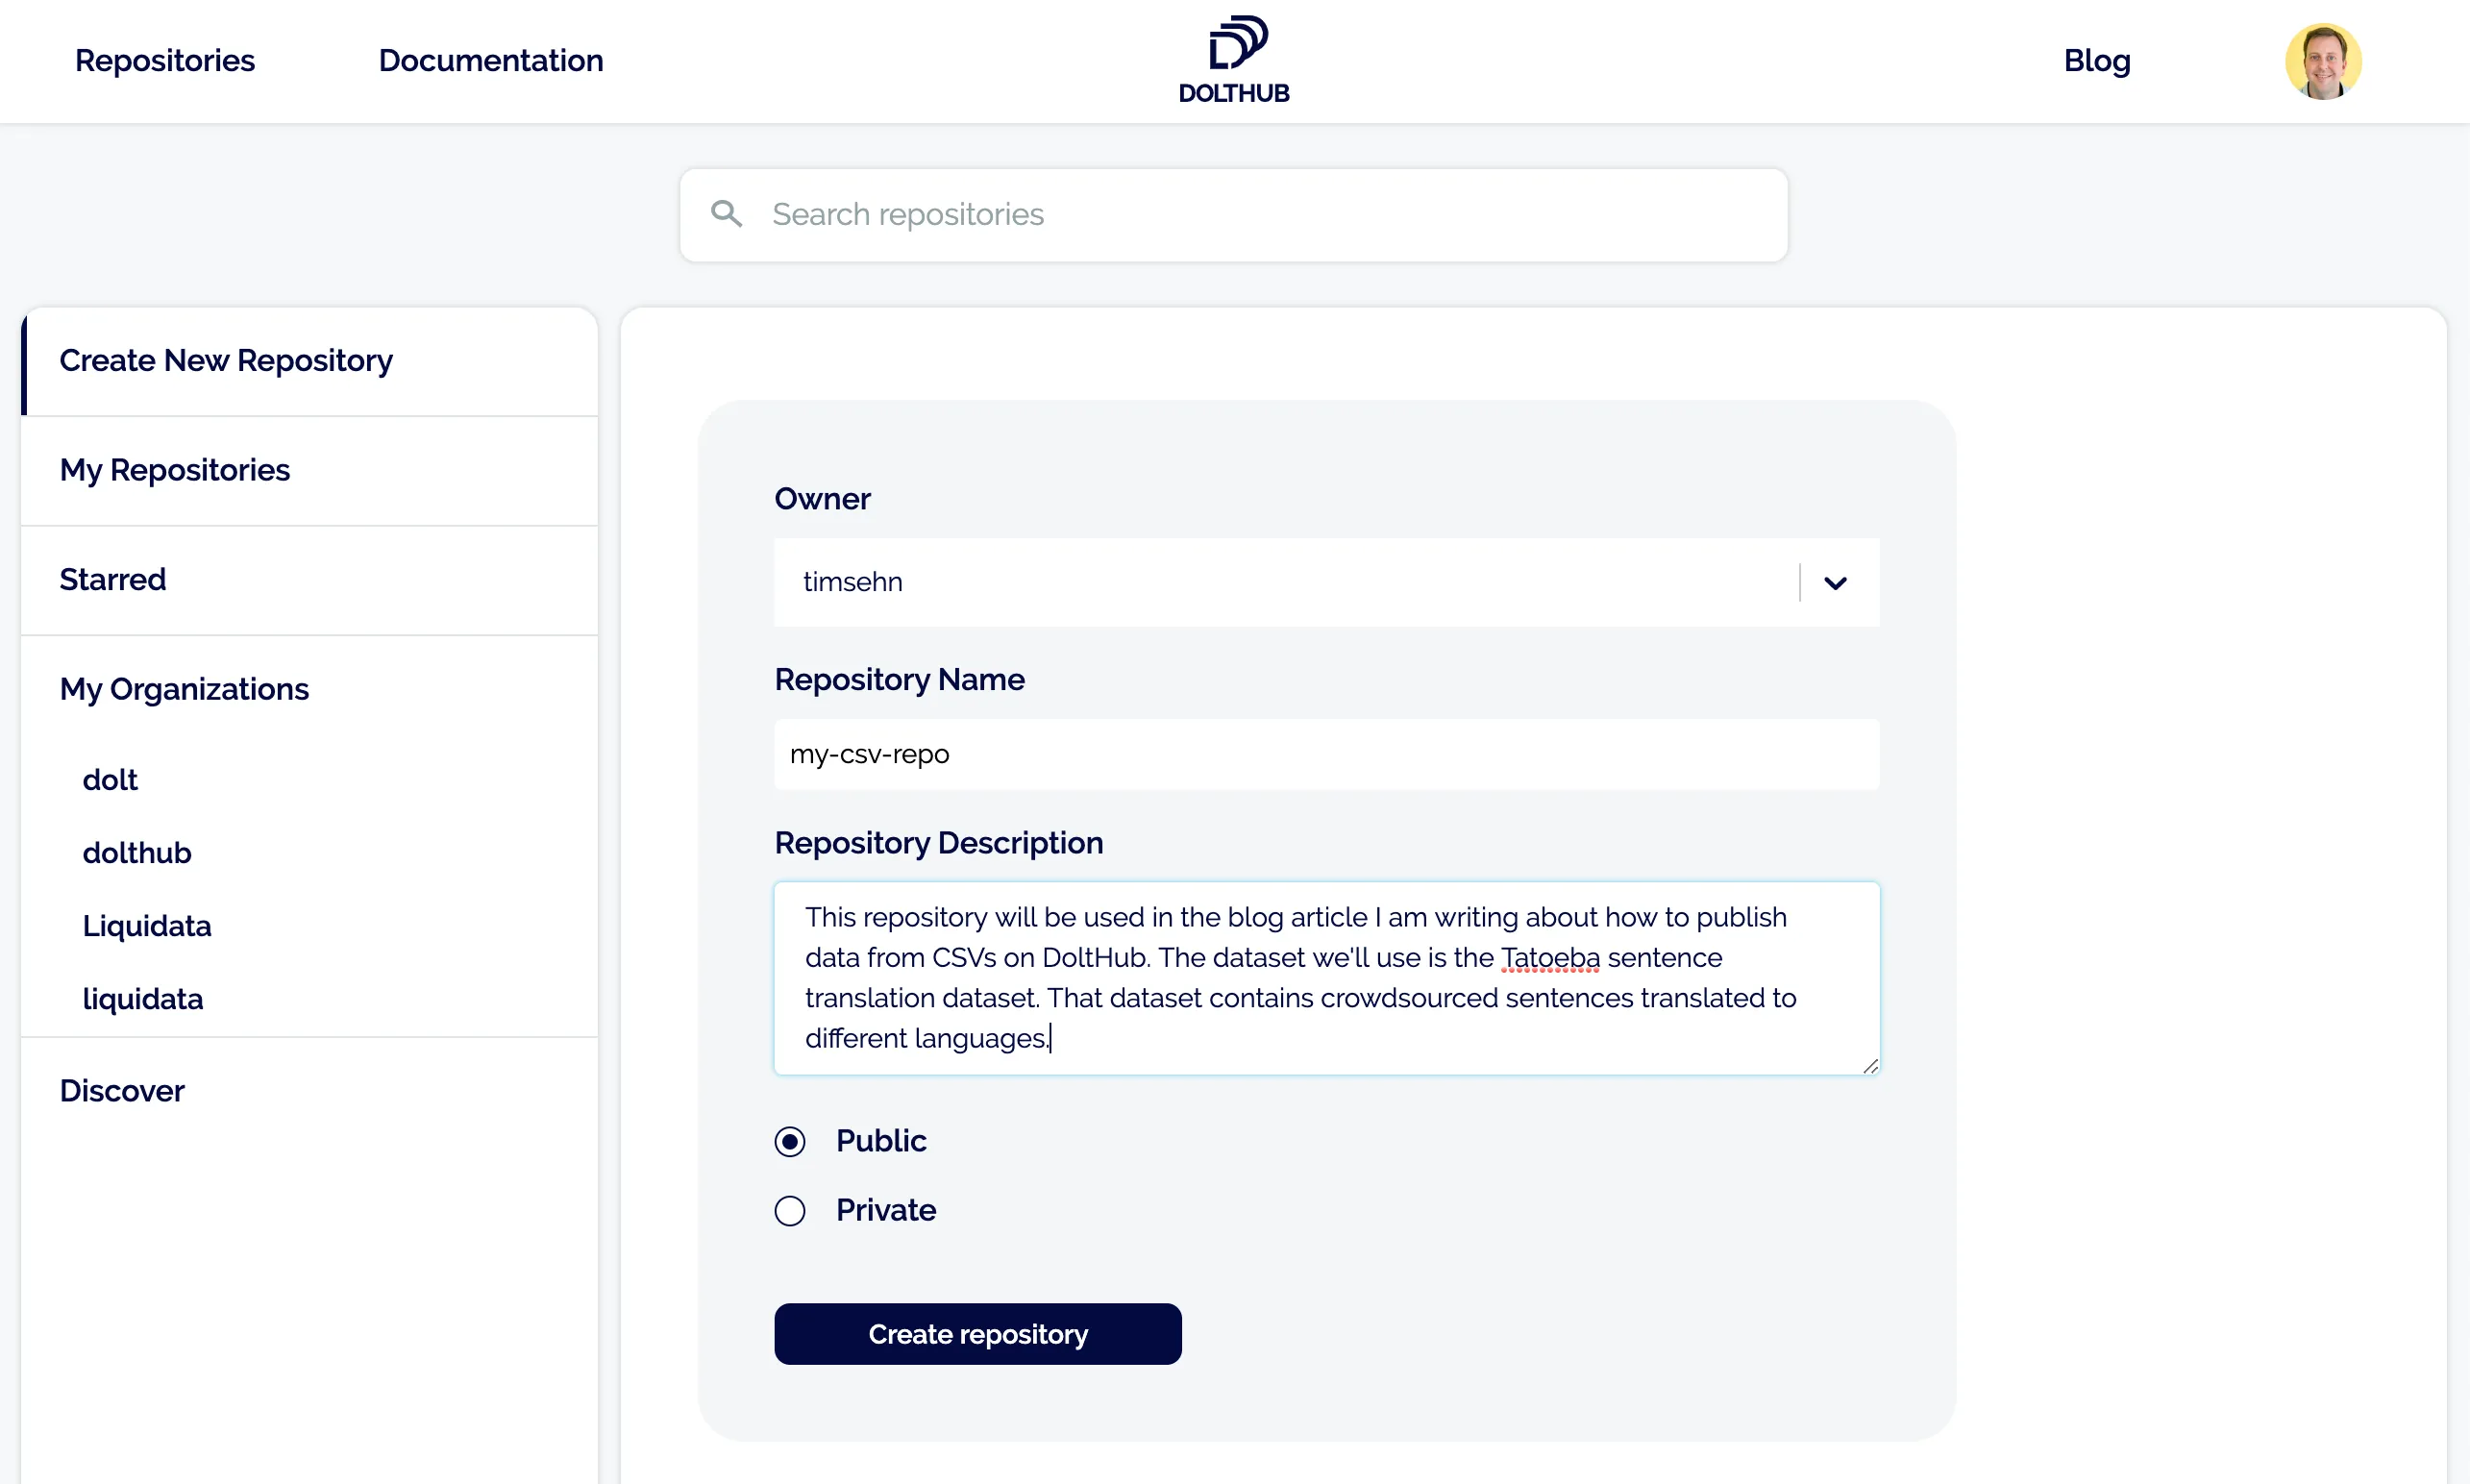The image size is (2470, 1484).
Task: Open the Repositories menu
Action: pos(165,60)
